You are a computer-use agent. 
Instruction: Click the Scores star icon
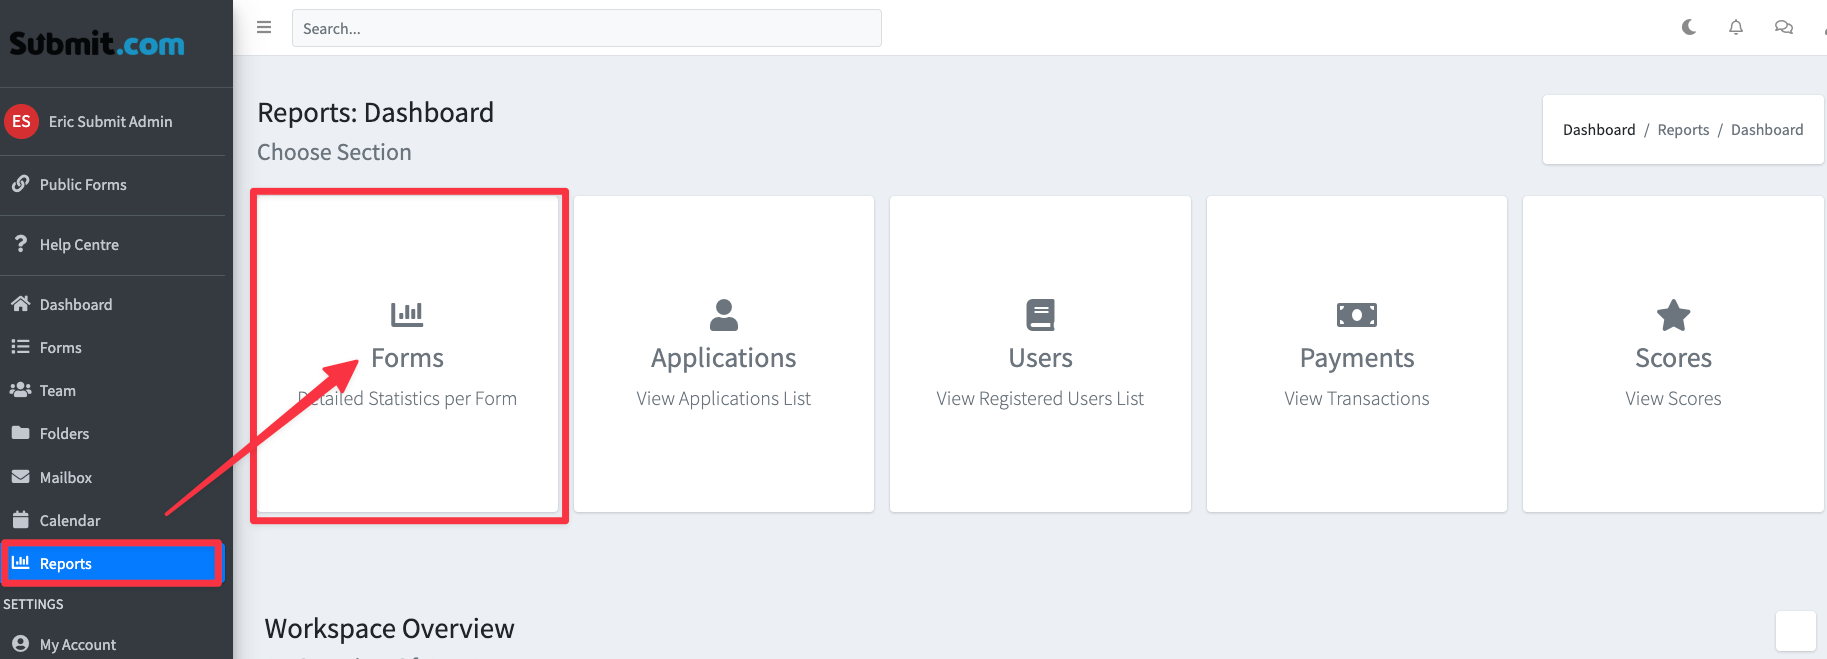[1673, 316]
